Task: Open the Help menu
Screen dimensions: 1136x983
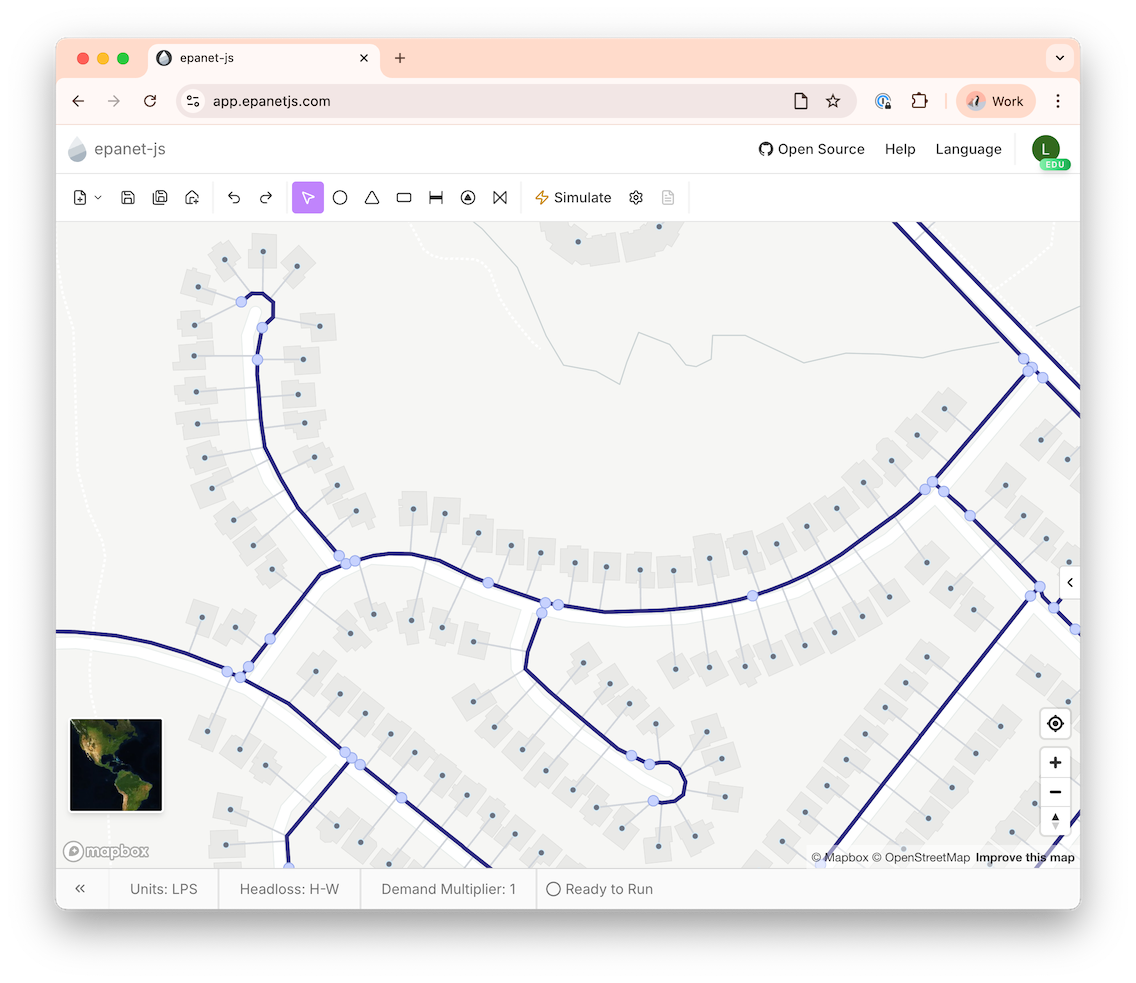Action: click(900, 149)
